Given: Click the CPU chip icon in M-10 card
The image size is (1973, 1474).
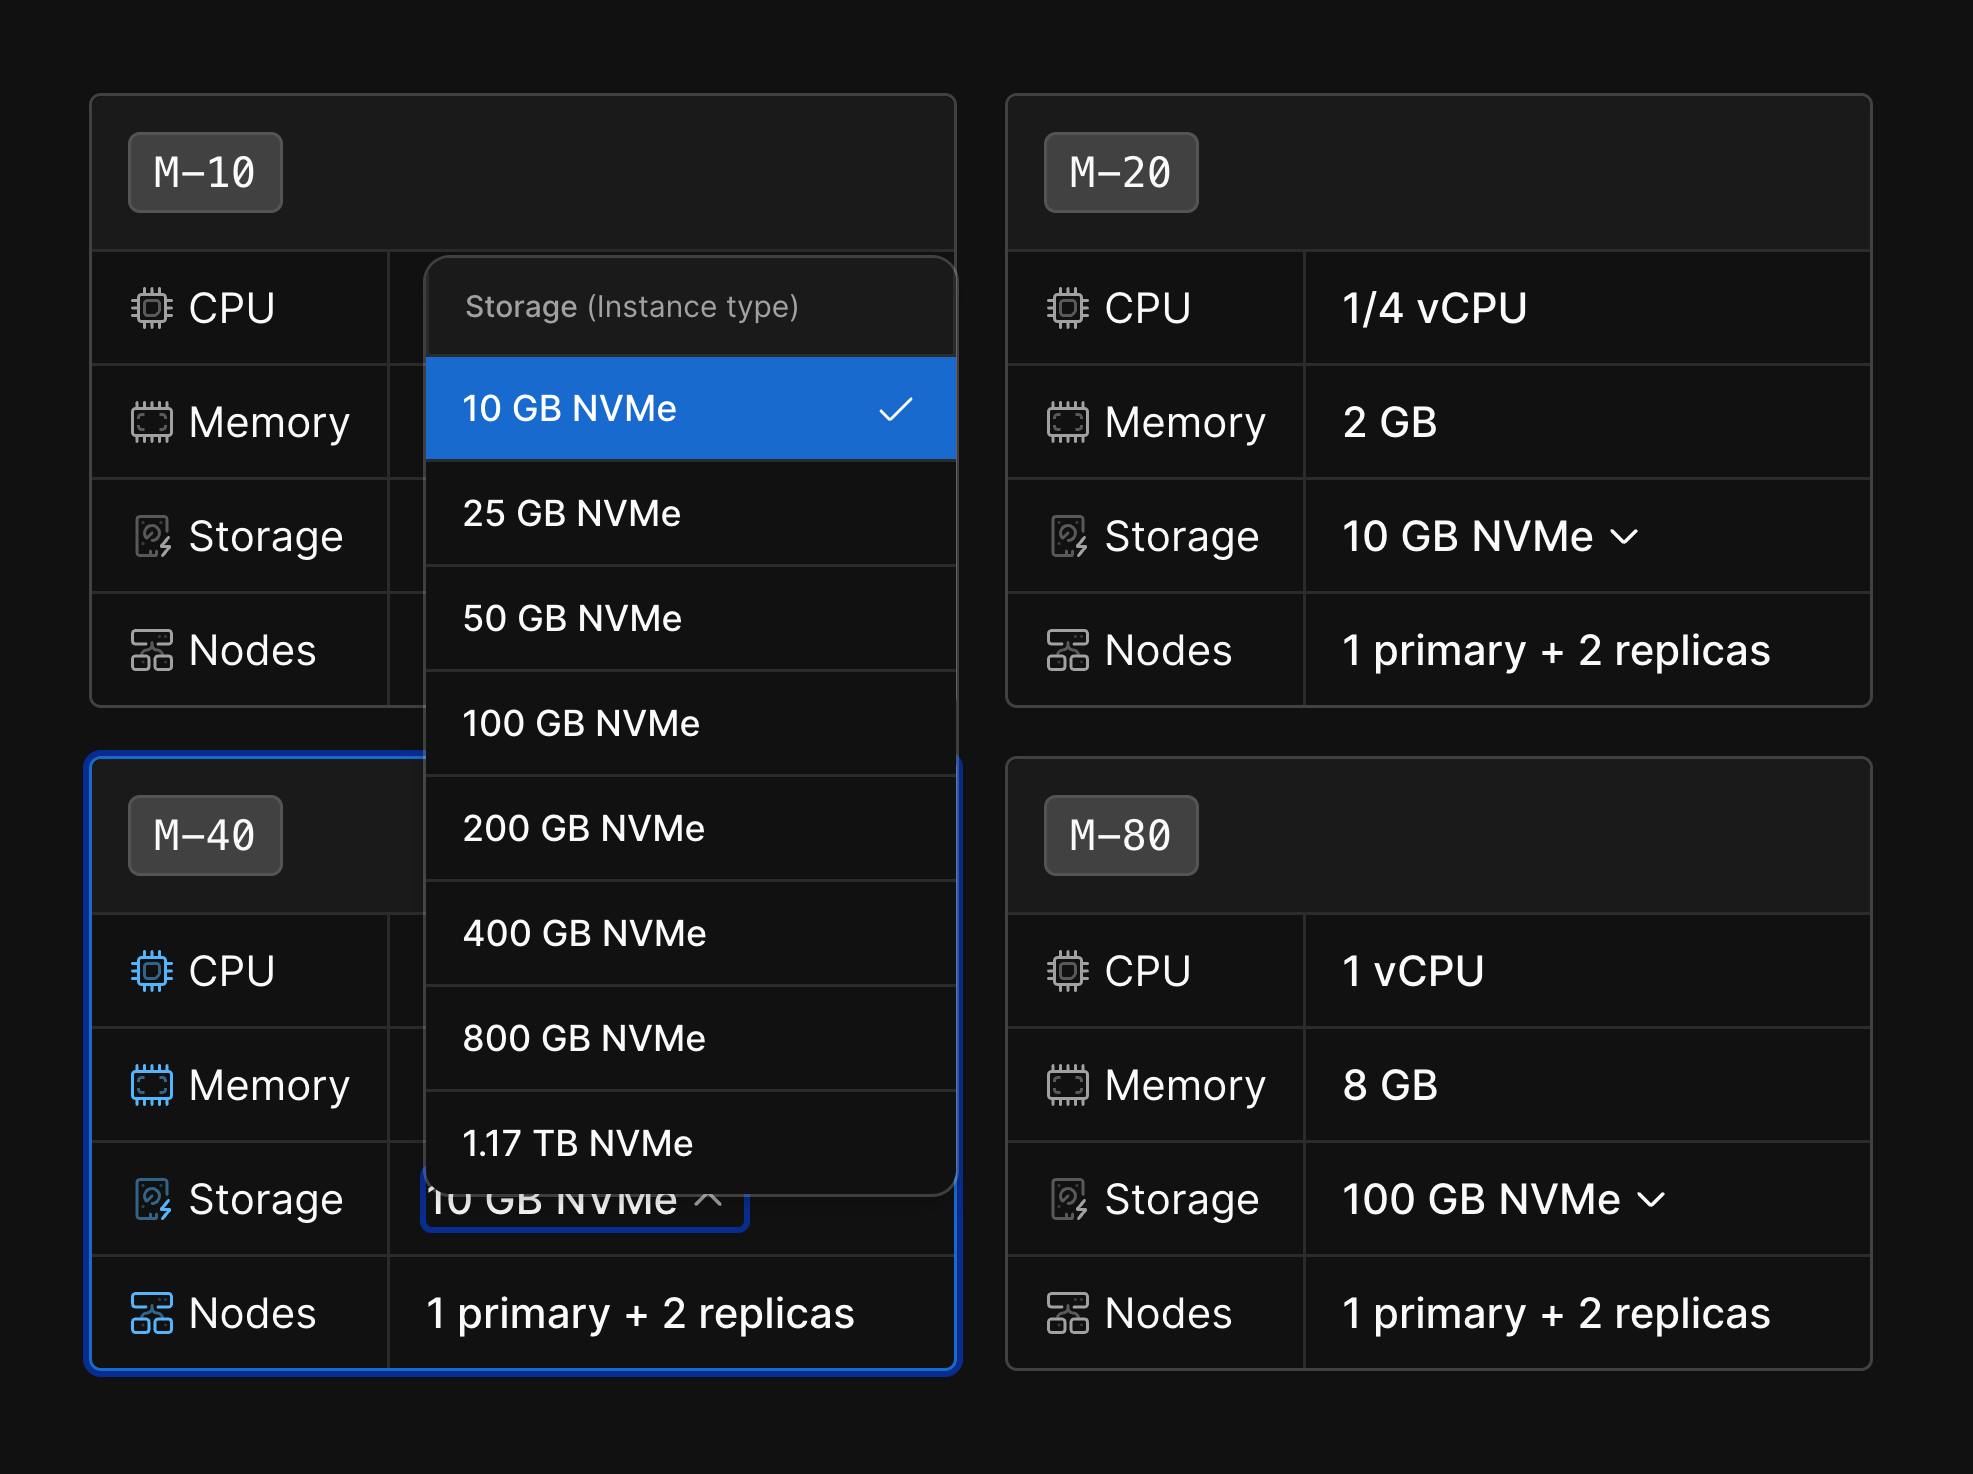Looking at the screenshot, I should click(151, 308).
